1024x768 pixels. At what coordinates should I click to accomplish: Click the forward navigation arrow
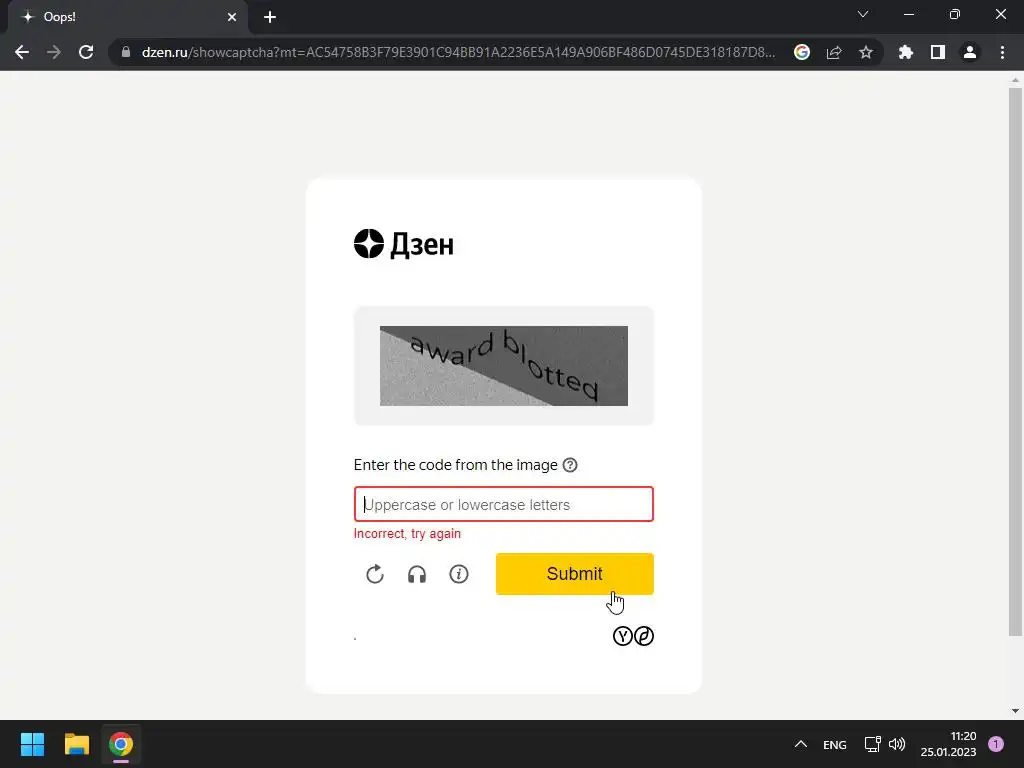coord(54,52)
